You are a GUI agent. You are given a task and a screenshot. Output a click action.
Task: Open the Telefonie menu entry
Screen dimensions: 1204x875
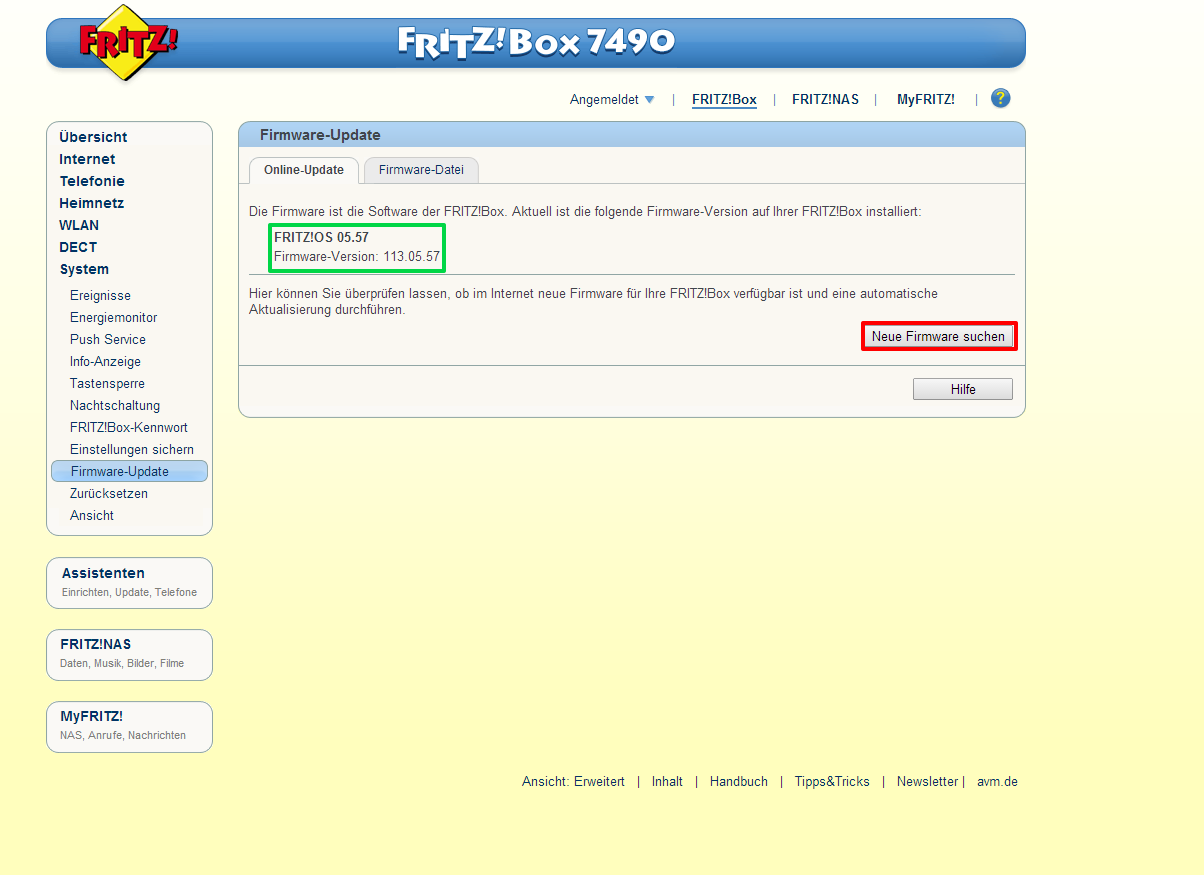tap(92, 181)
